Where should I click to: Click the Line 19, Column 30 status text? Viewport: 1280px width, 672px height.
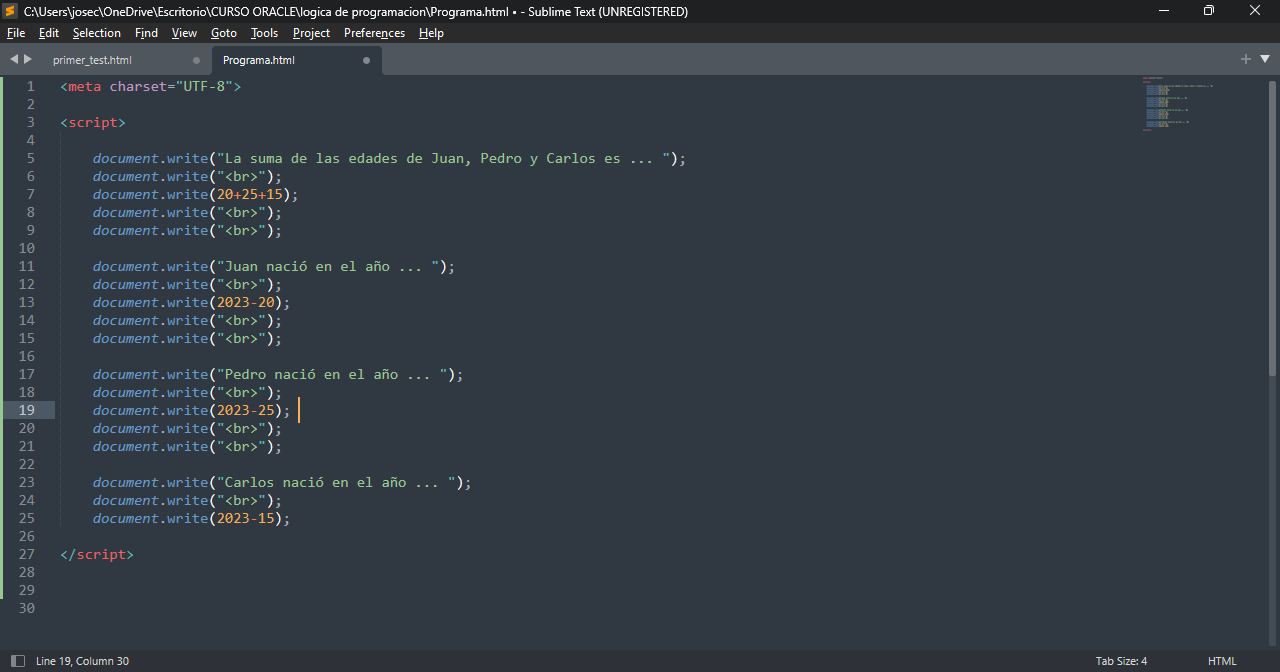(82, 661)
